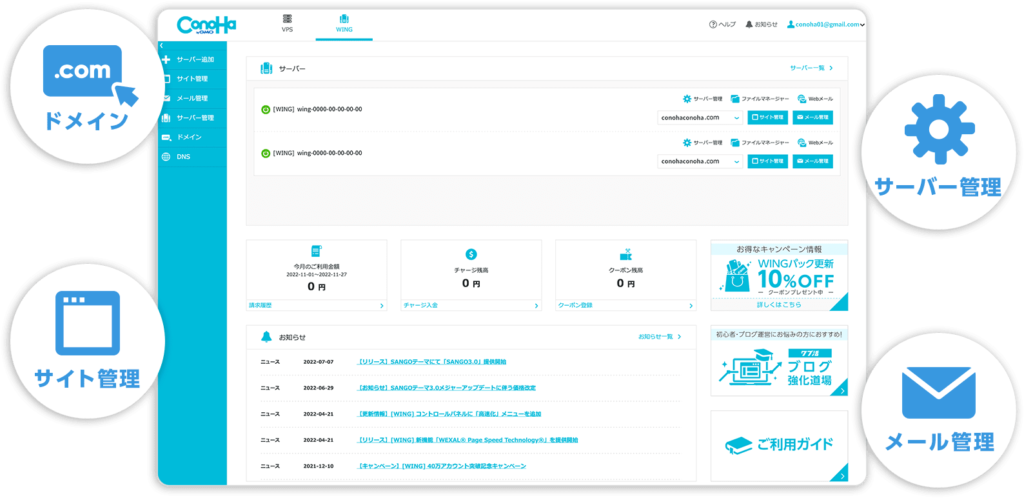Open the WINGパック更新 10%OFF campaign banner
The height and width of the screenshot is (498, 1024).
point(779,276)
